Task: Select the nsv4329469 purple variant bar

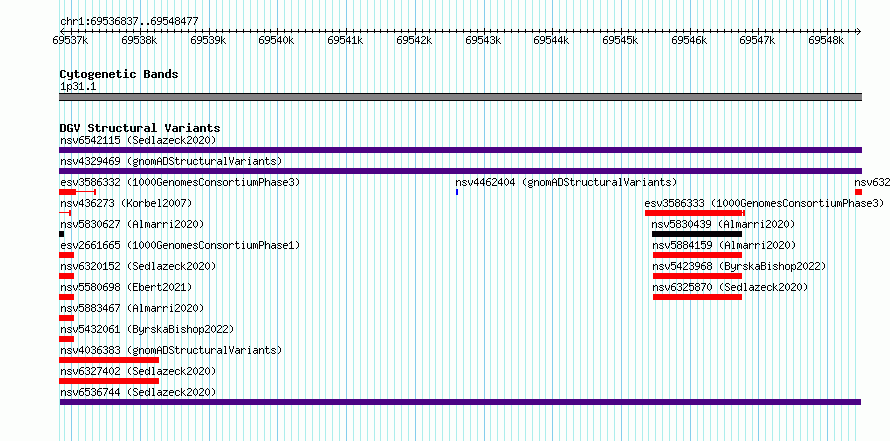Action: (x=460, y=171)
